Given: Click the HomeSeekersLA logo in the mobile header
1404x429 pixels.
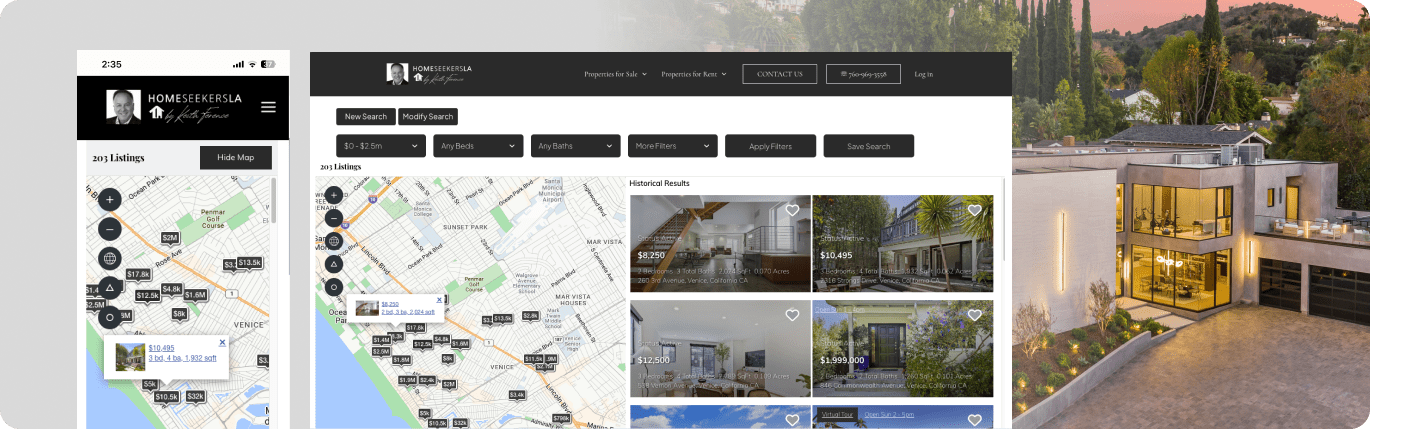Looking at the screenshot, I should tap(175, 107).
